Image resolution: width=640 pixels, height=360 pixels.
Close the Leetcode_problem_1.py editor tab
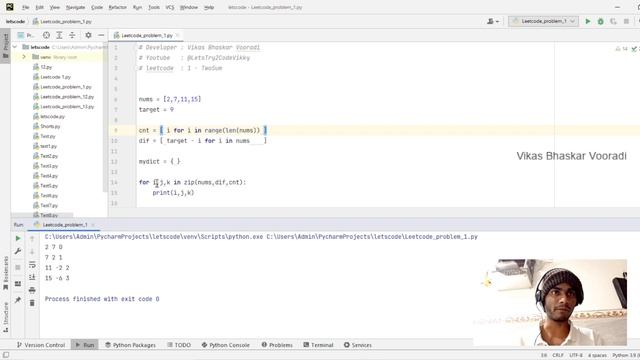coord(177,36)
